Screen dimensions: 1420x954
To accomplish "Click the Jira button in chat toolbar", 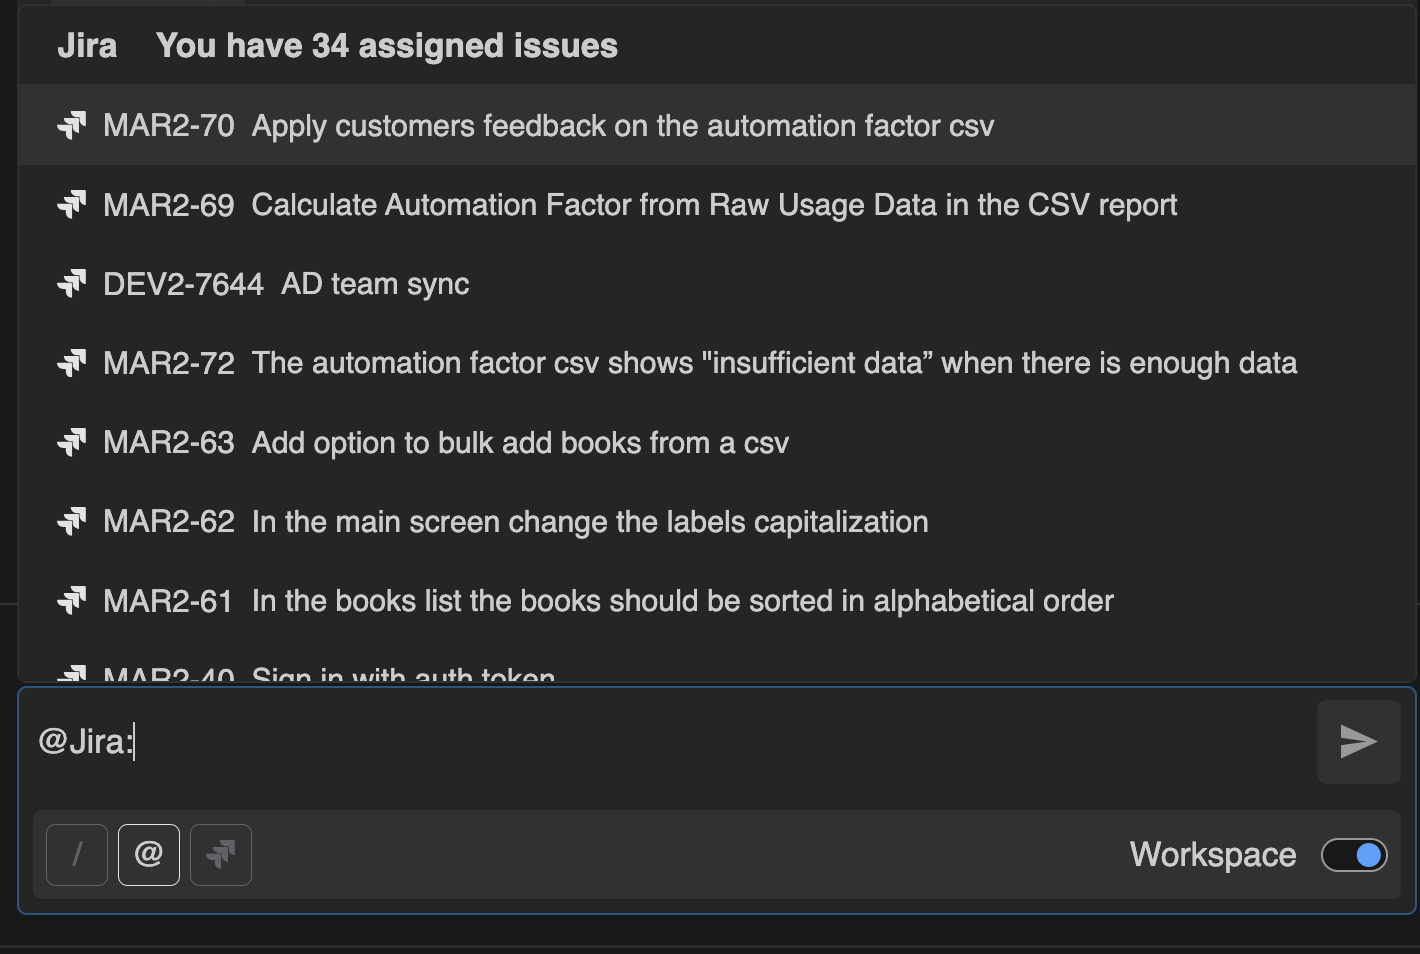I will 221,855.
